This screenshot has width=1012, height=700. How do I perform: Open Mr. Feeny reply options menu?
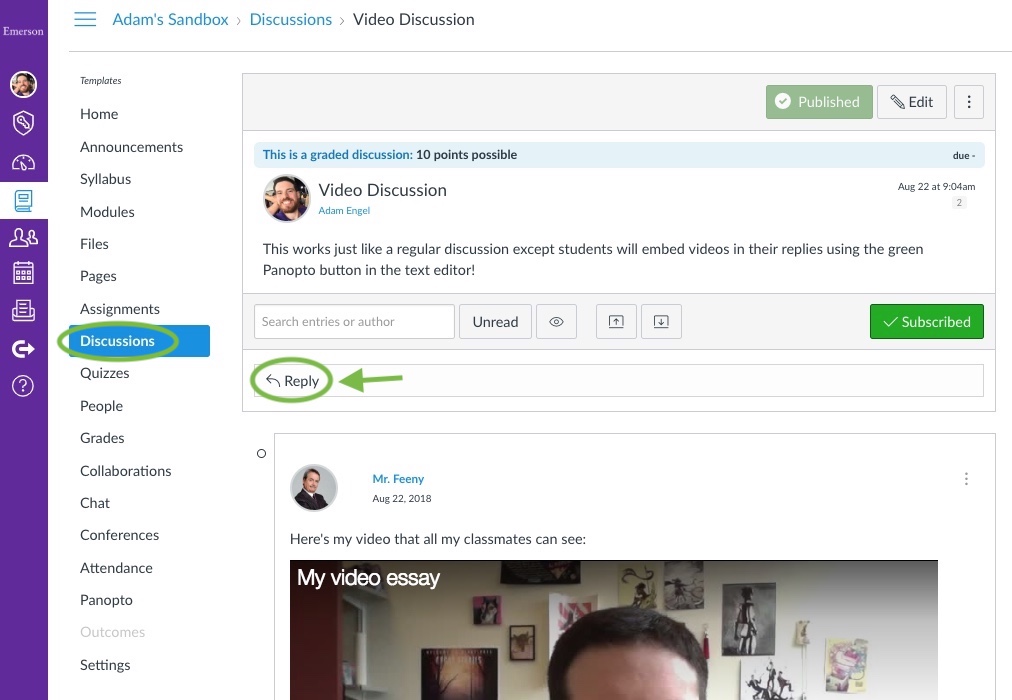point(966,479)
